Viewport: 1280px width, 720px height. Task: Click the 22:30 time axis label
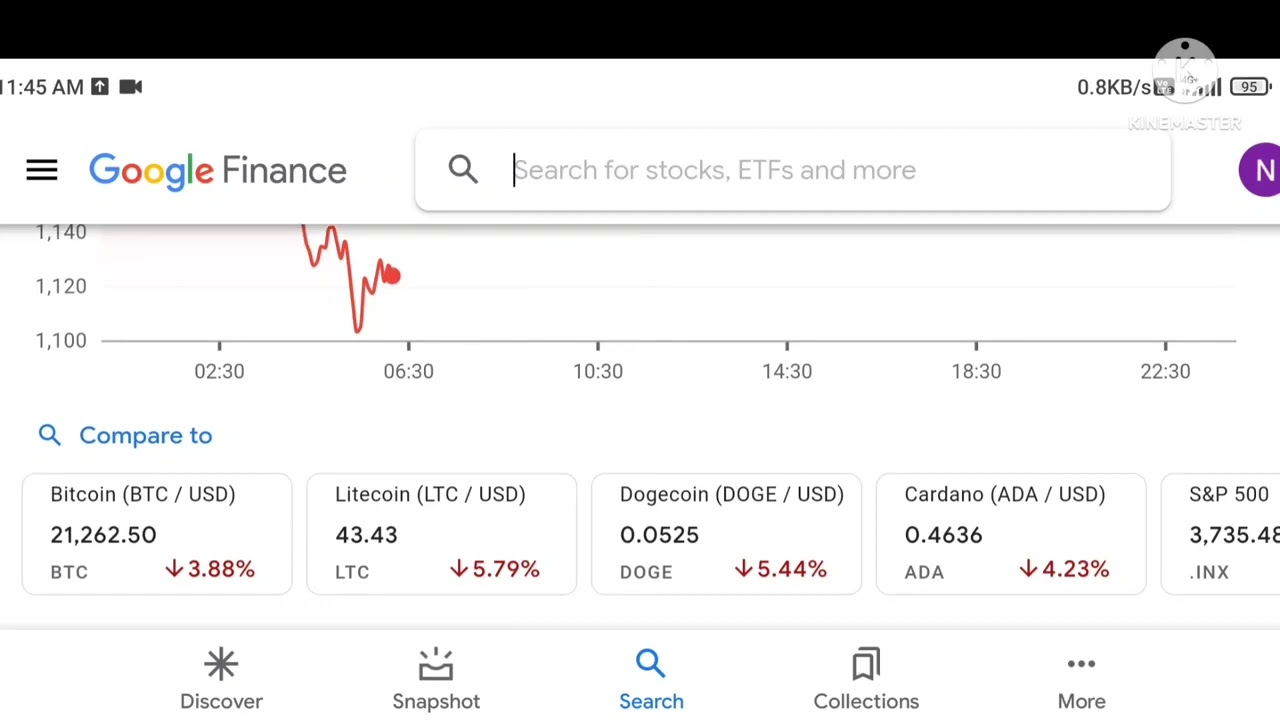[1165, 371]
